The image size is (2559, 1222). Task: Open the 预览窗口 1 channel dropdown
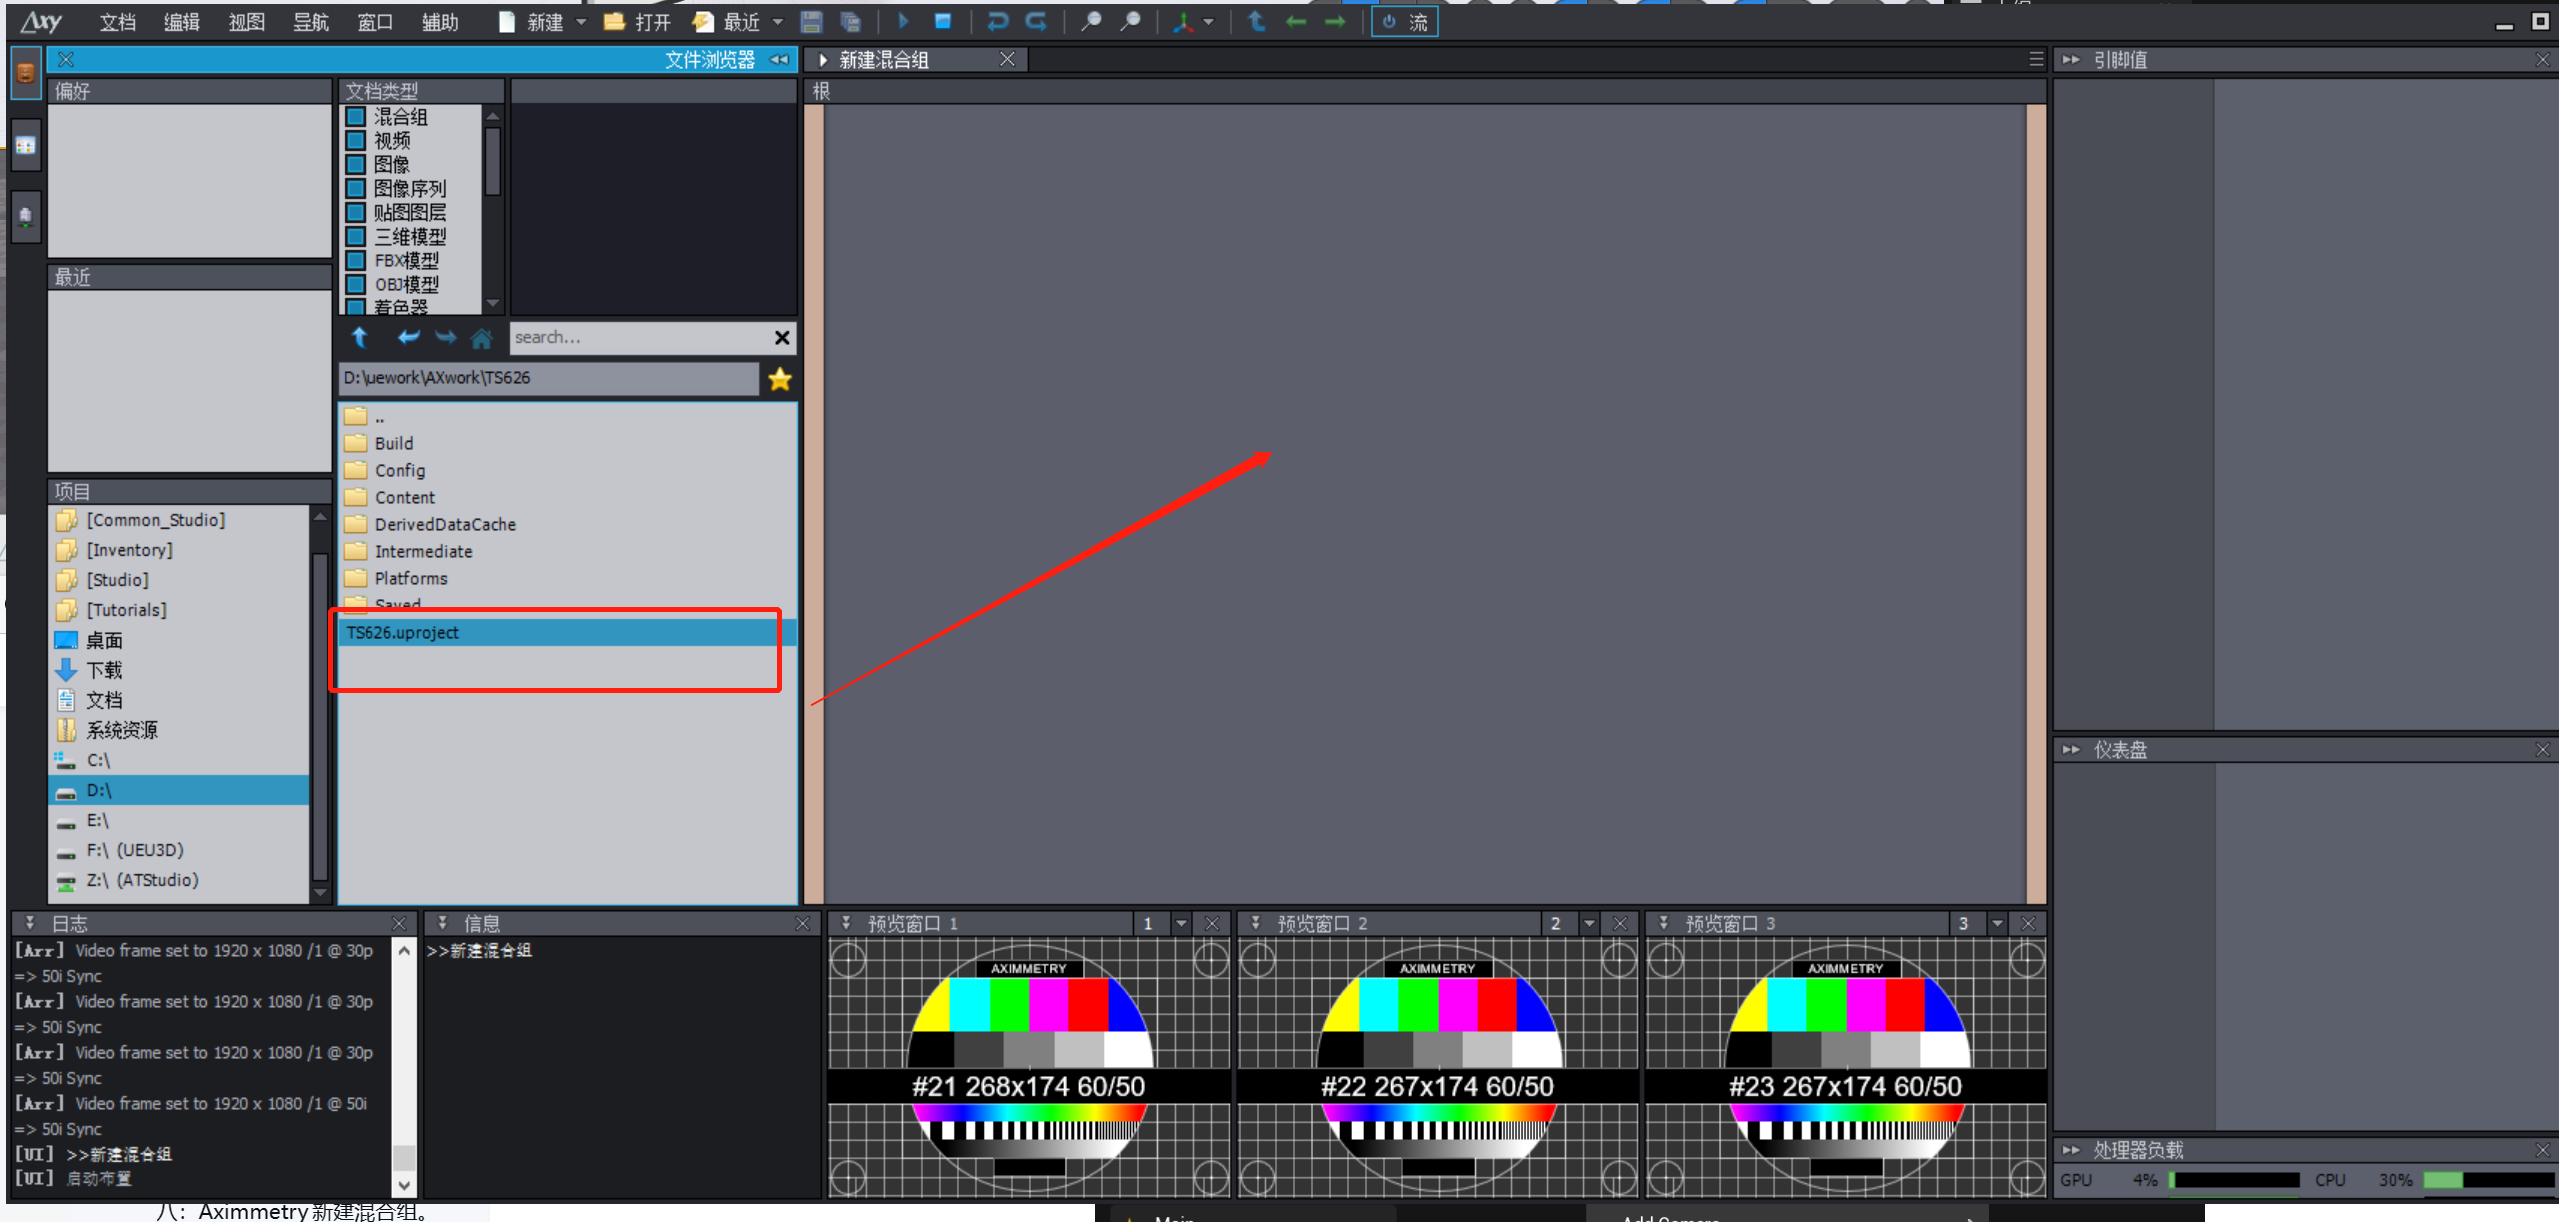[1181, 924]
